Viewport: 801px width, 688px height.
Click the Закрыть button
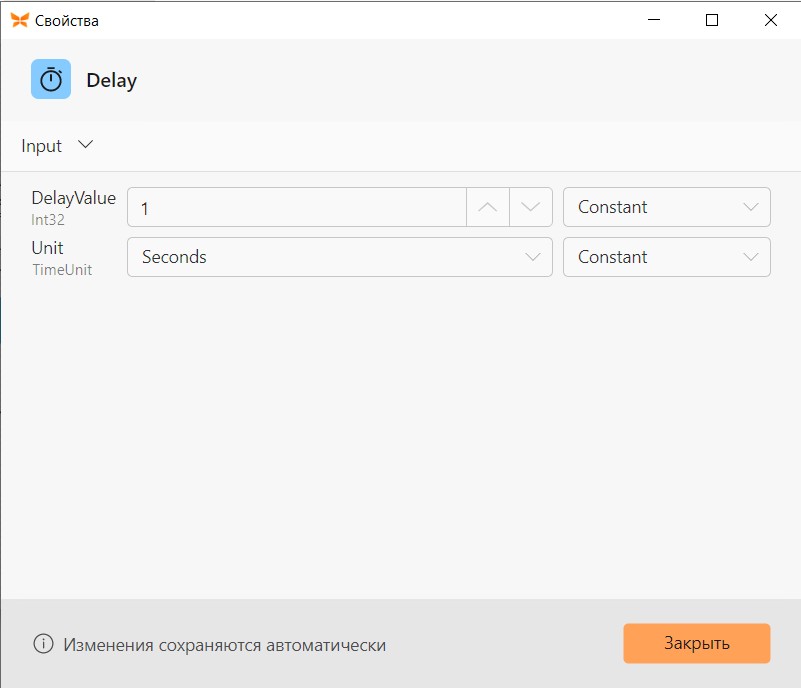[697, 643]
